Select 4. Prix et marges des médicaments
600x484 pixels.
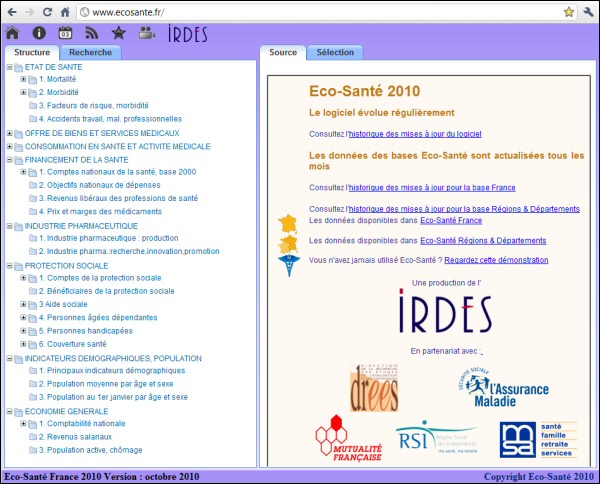tap(100, 212)
